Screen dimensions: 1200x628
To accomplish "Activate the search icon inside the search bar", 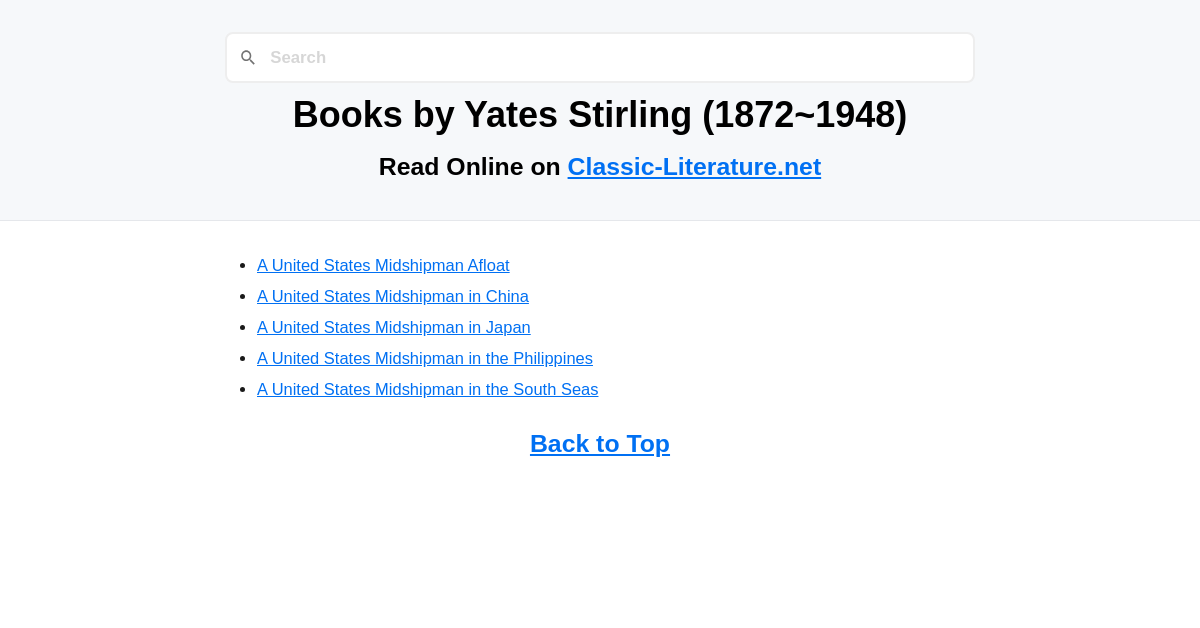I will (x=248, y=57).
